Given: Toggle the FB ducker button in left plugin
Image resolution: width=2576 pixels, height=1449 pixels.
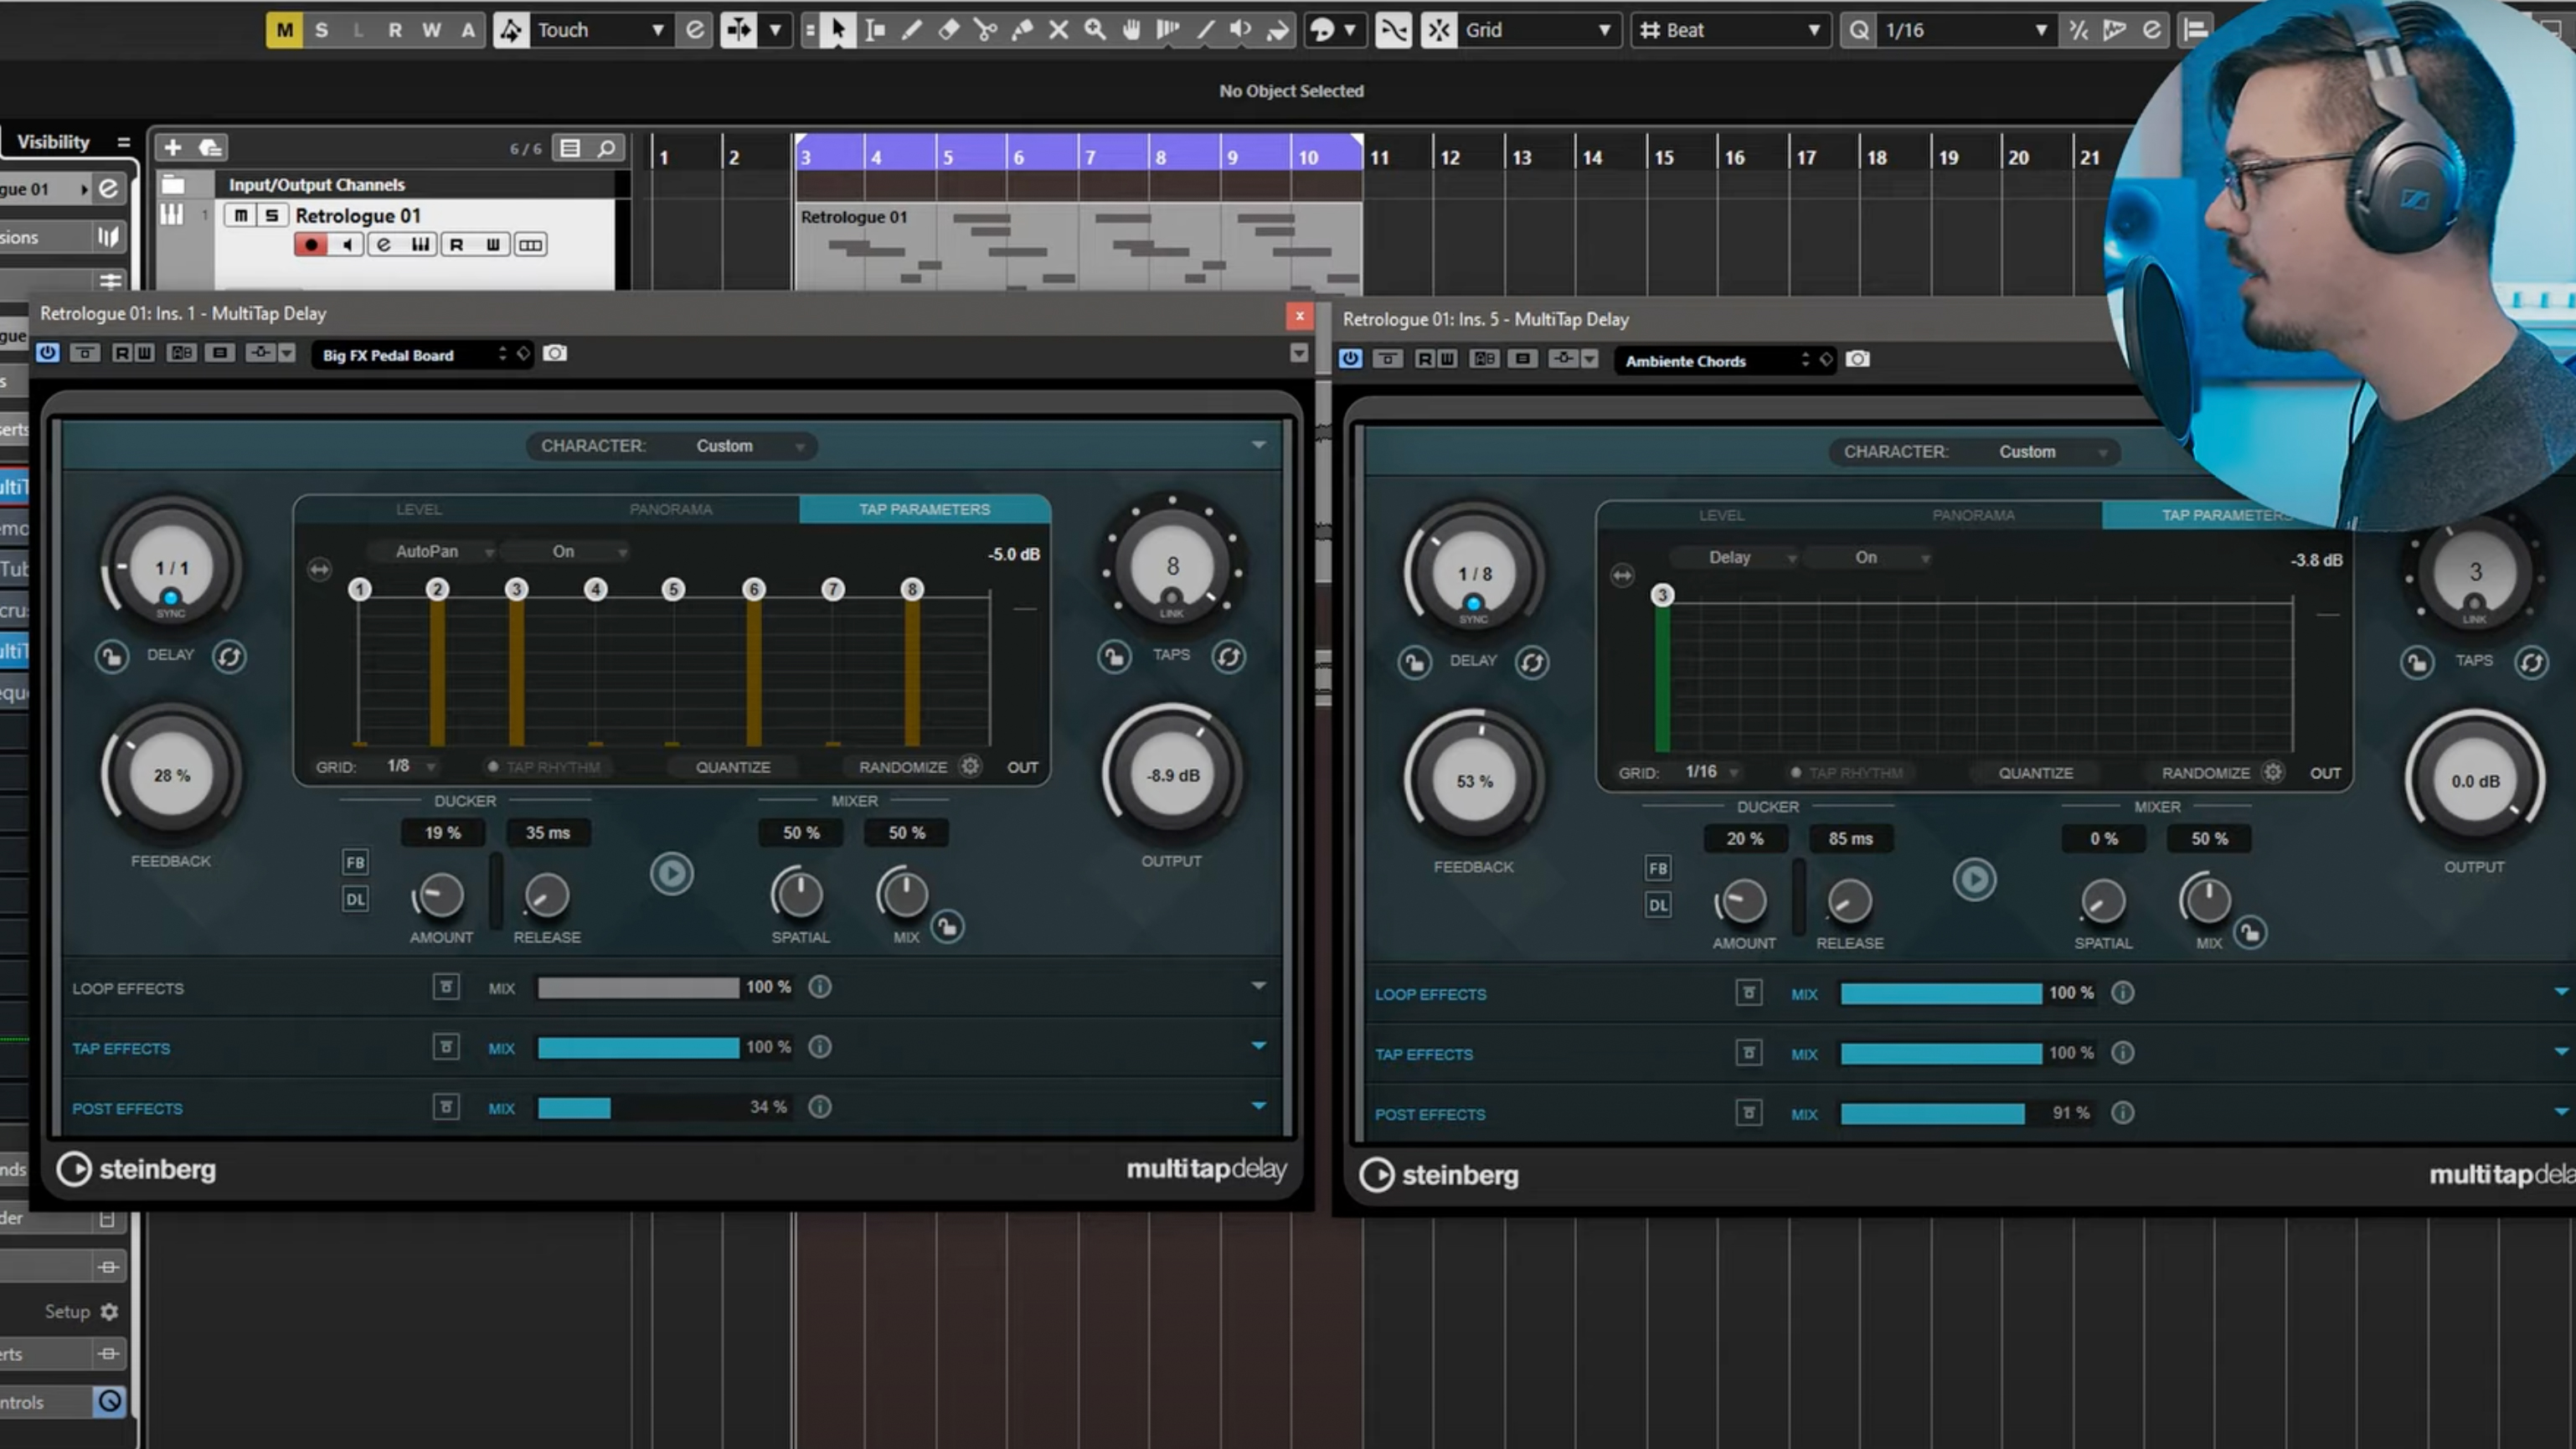Looking at the screenshot, I should tap(355, 862).
